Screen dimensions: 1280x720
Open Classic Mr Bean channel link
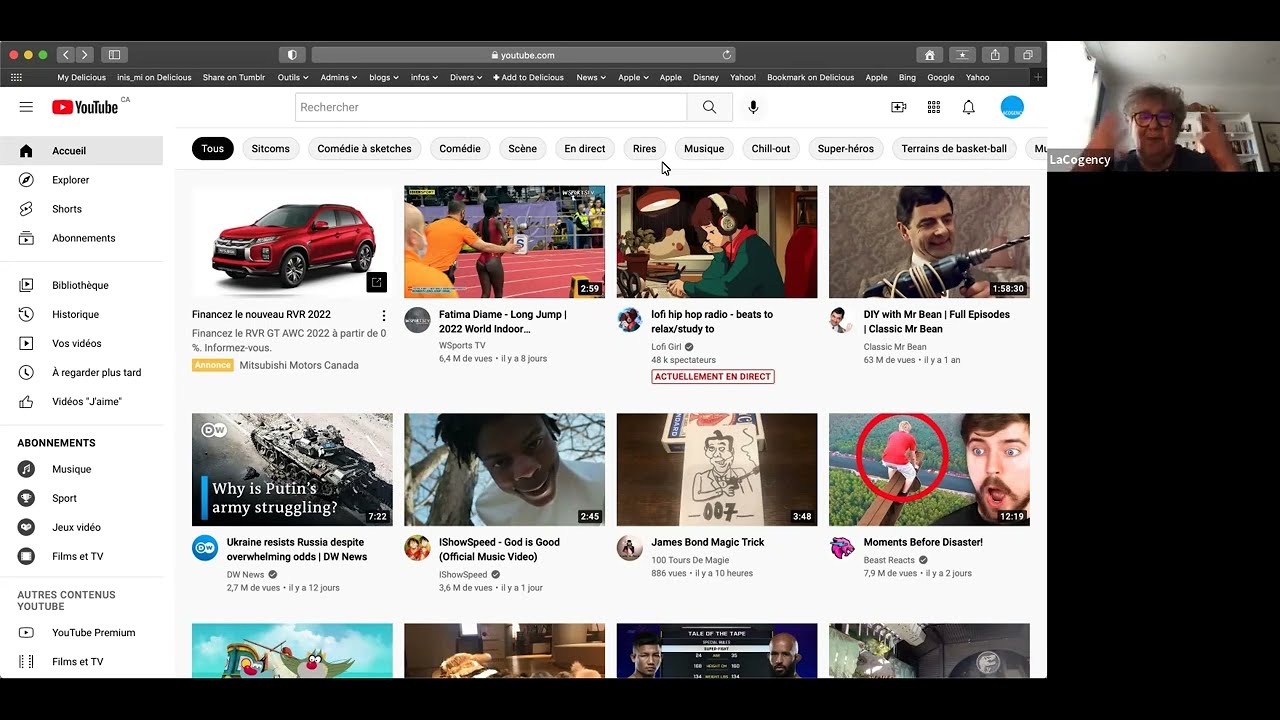click(x=895, y=347)
